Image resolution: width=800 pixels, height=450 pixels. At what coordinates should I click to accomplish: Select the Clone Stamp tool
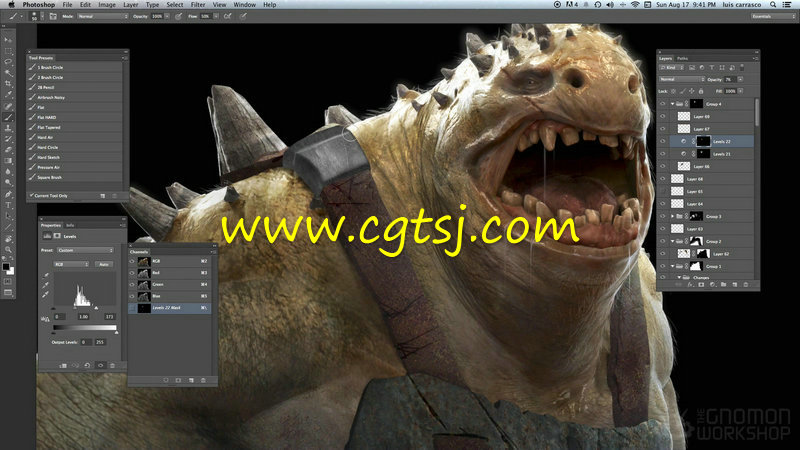(x=8, y=128)
